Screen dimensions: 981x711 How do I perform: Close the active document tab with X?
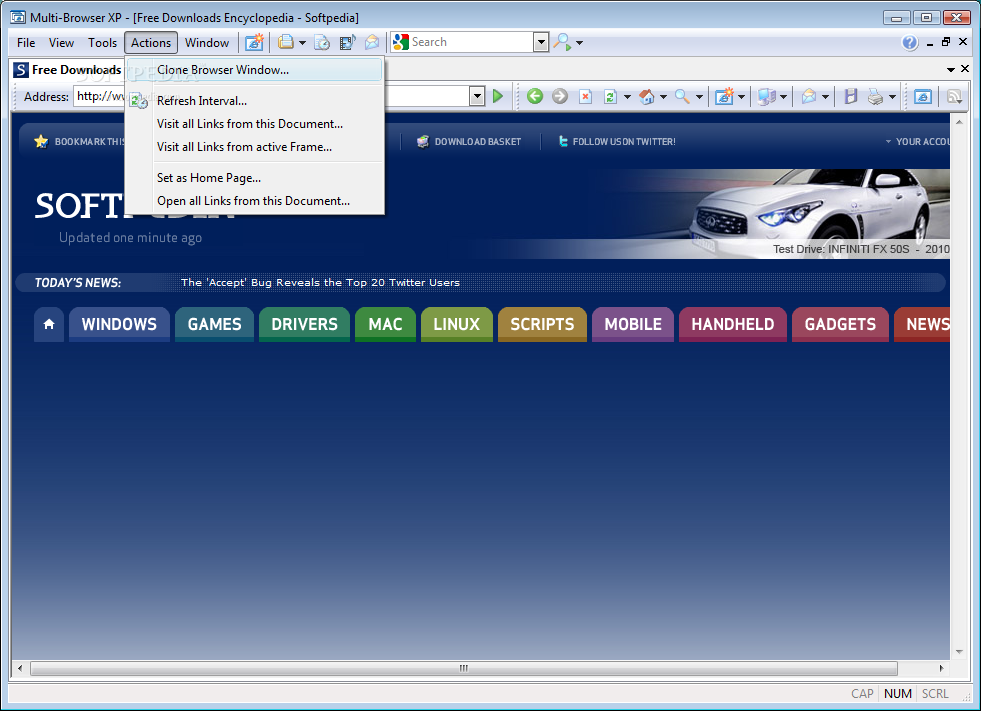(965, 69)
